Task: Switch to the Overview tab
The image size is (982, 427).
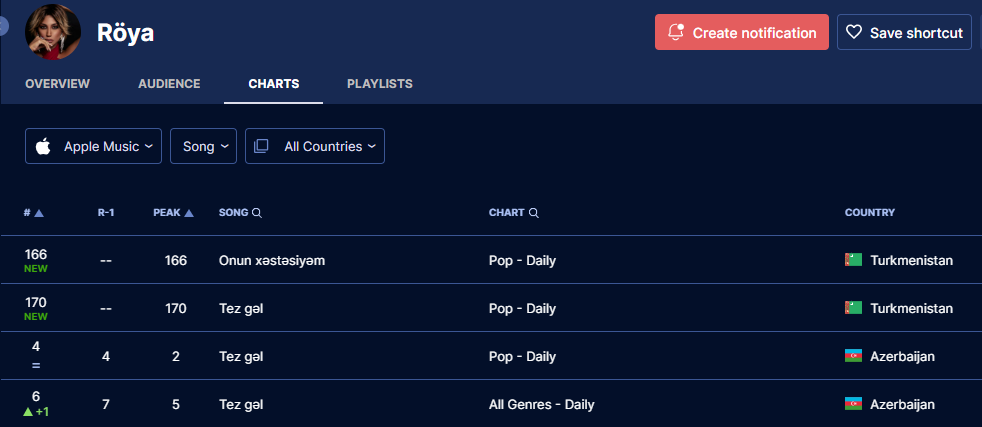Action: click(57, 84)
